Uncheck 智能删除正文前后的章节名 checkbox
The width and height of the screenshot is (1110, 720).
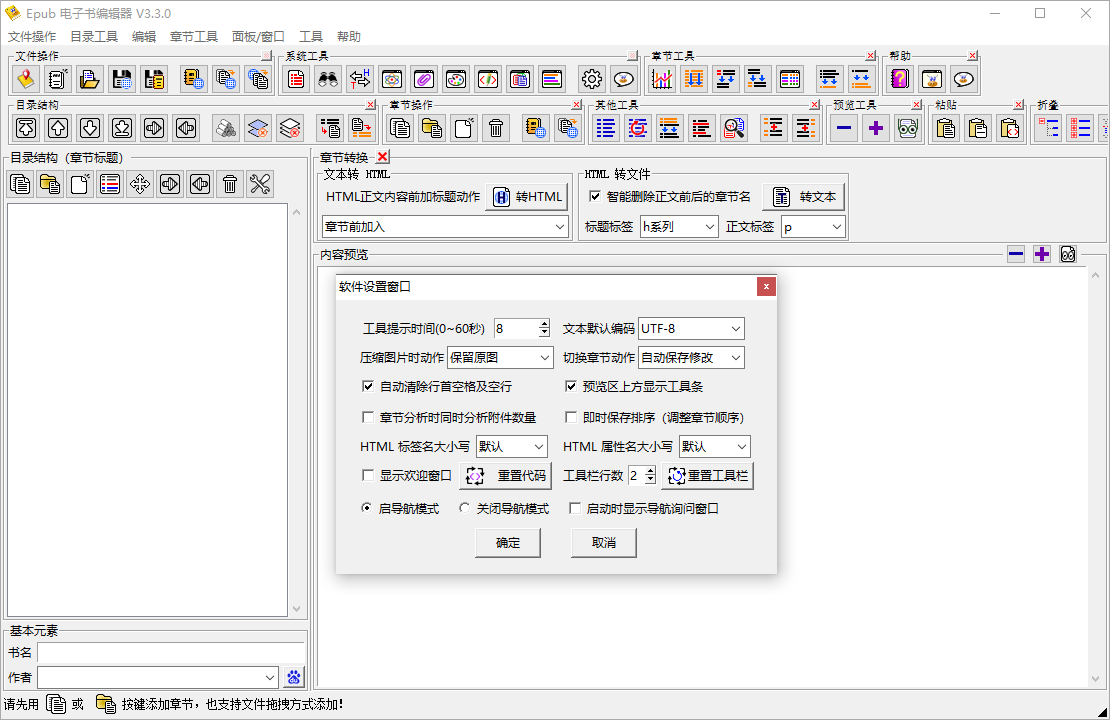click(595, 196)
